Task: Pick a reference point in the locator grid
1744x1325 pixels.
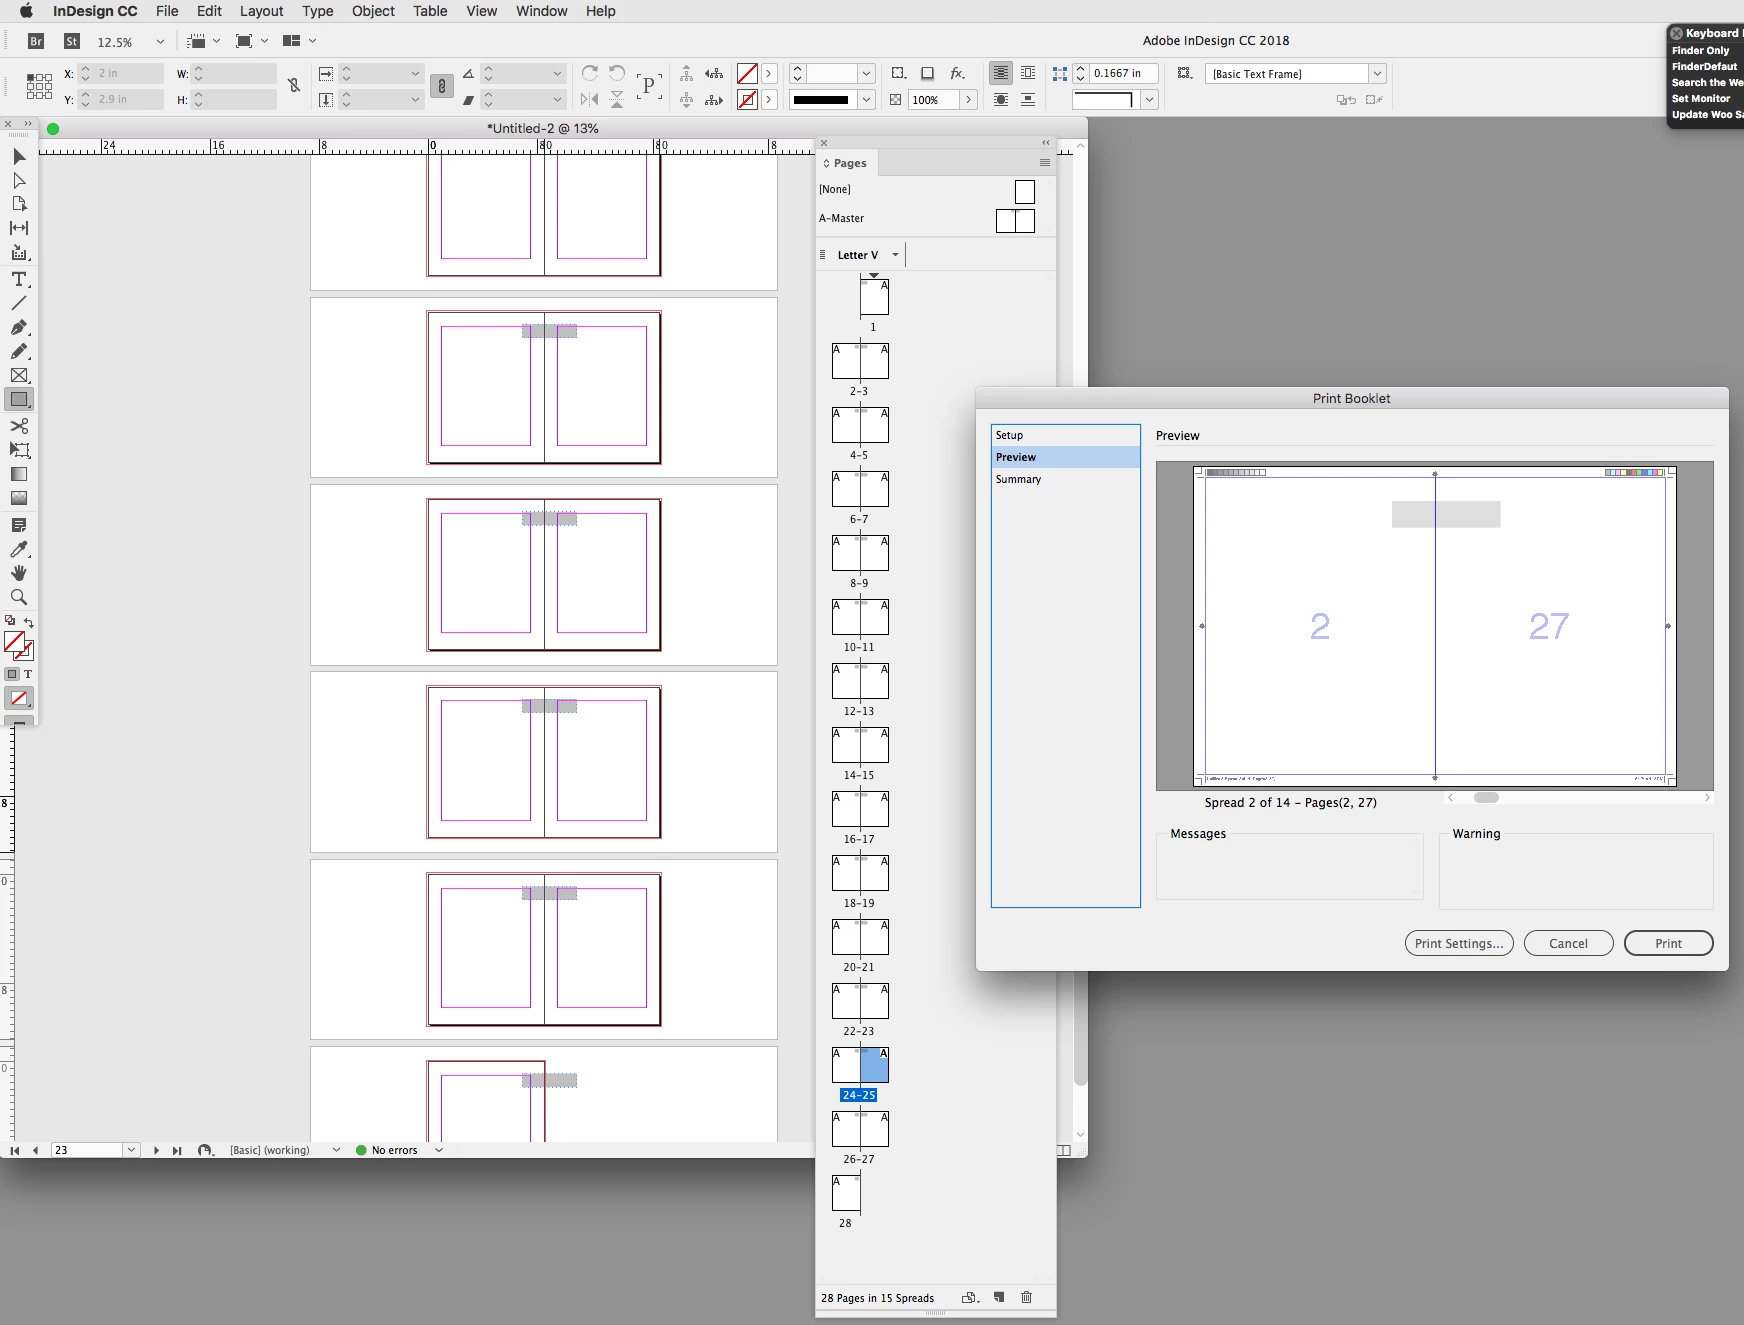Action: [39, 86]
